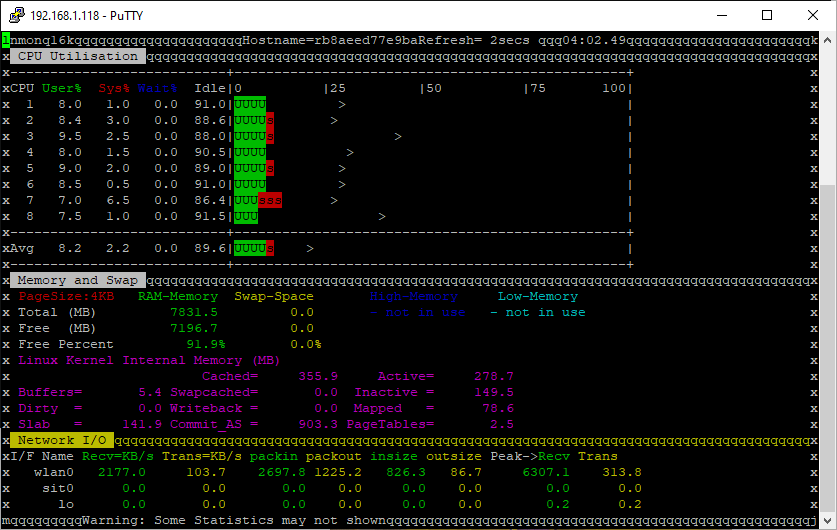The height and width of the screenshot is (530, 837).
Task: Click wlan0 packin value 2697.8
Action: coord(282,472)
